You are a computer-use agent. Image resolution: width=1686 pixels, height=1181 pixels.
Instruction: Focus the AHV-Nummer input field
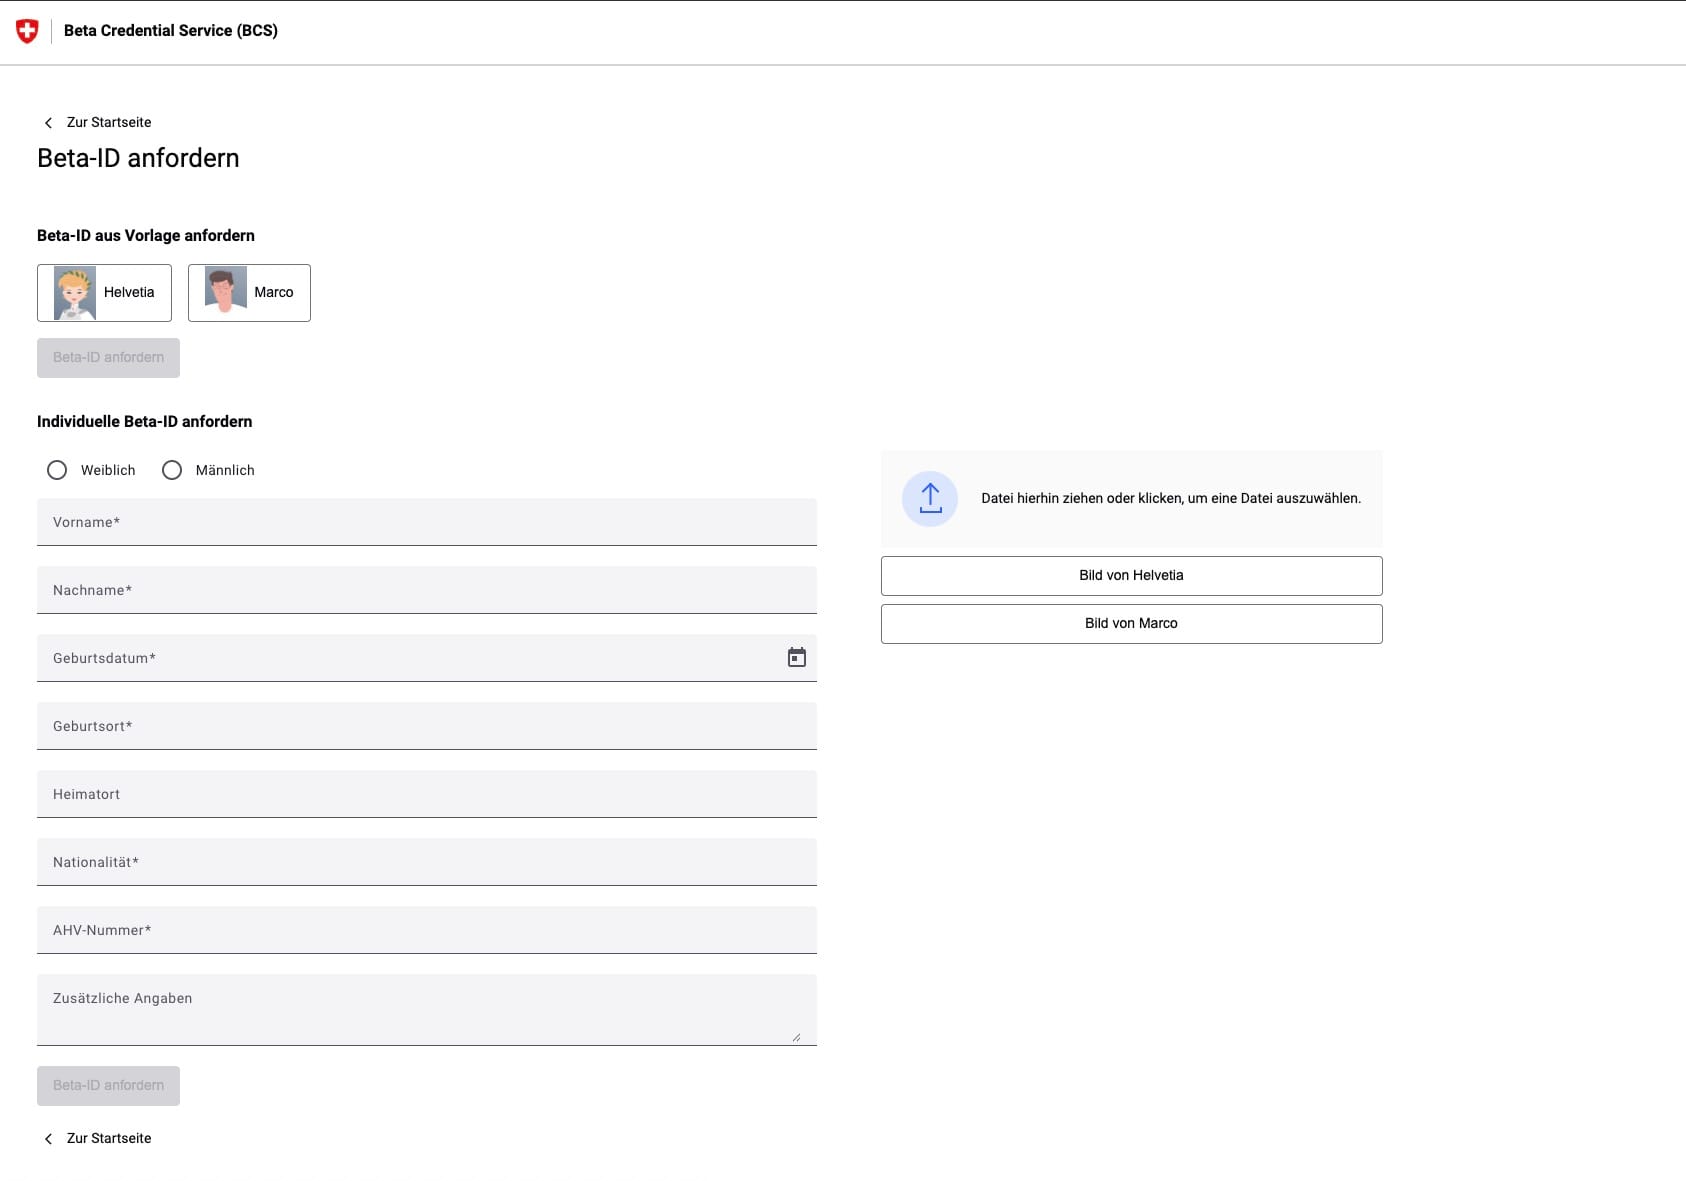(x=426, y=930)
